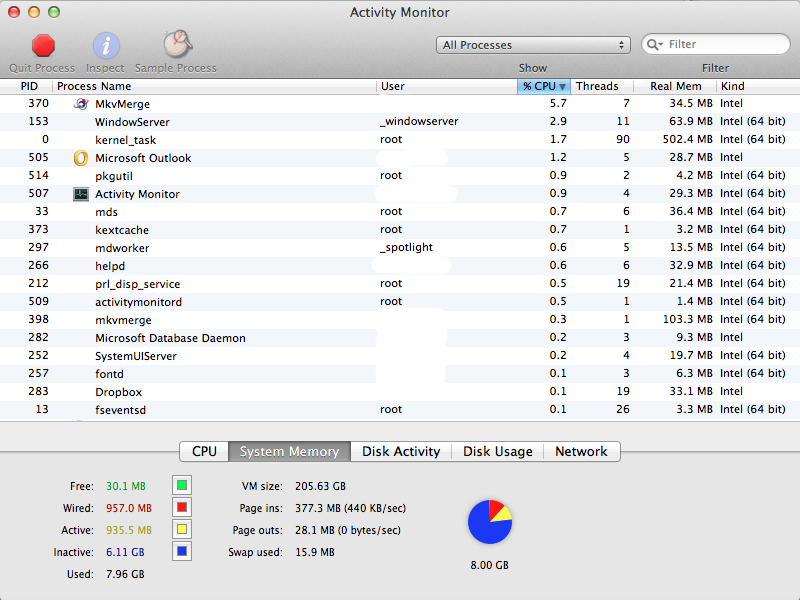Sort by Real Mem column header
The image size is (800, 600).
coord(675,86)
